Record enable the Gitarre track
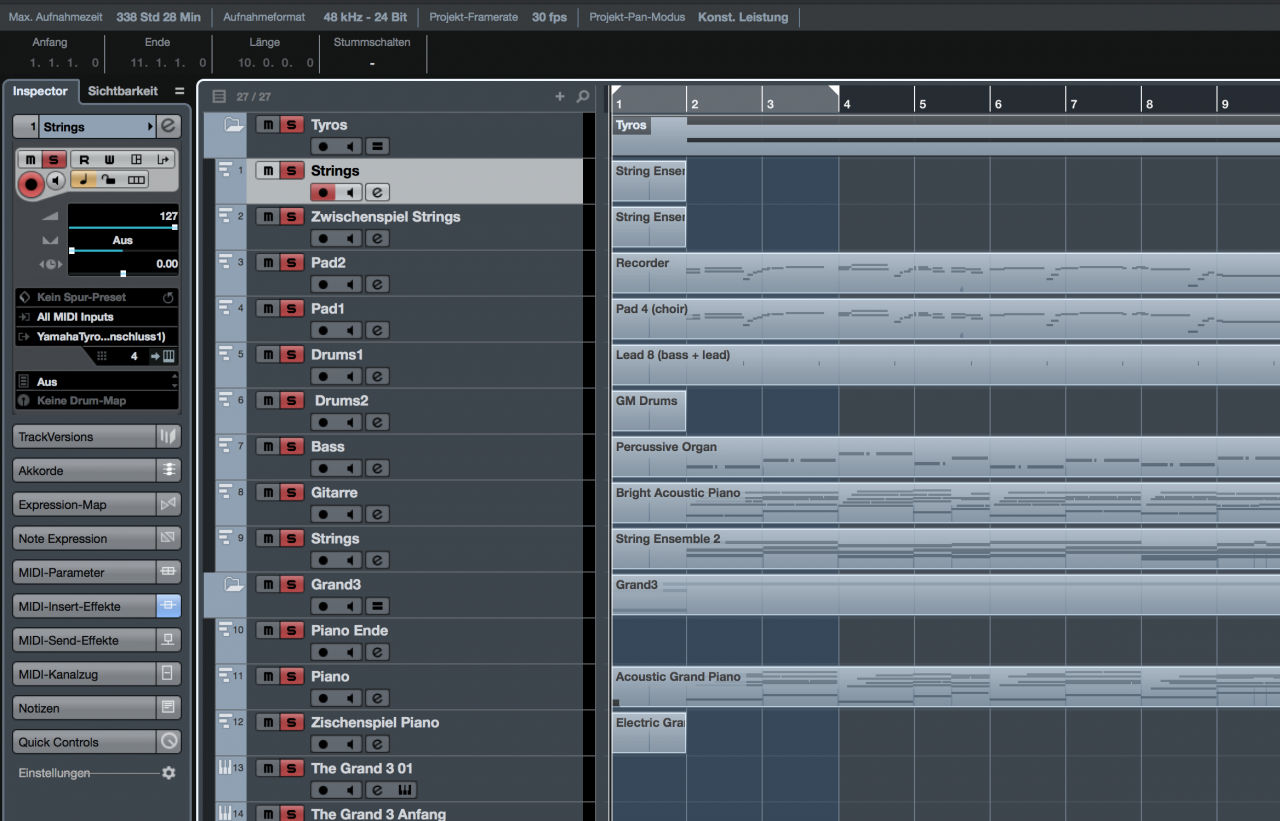This screenshot has height=821, width=1280. click(323, 514)
